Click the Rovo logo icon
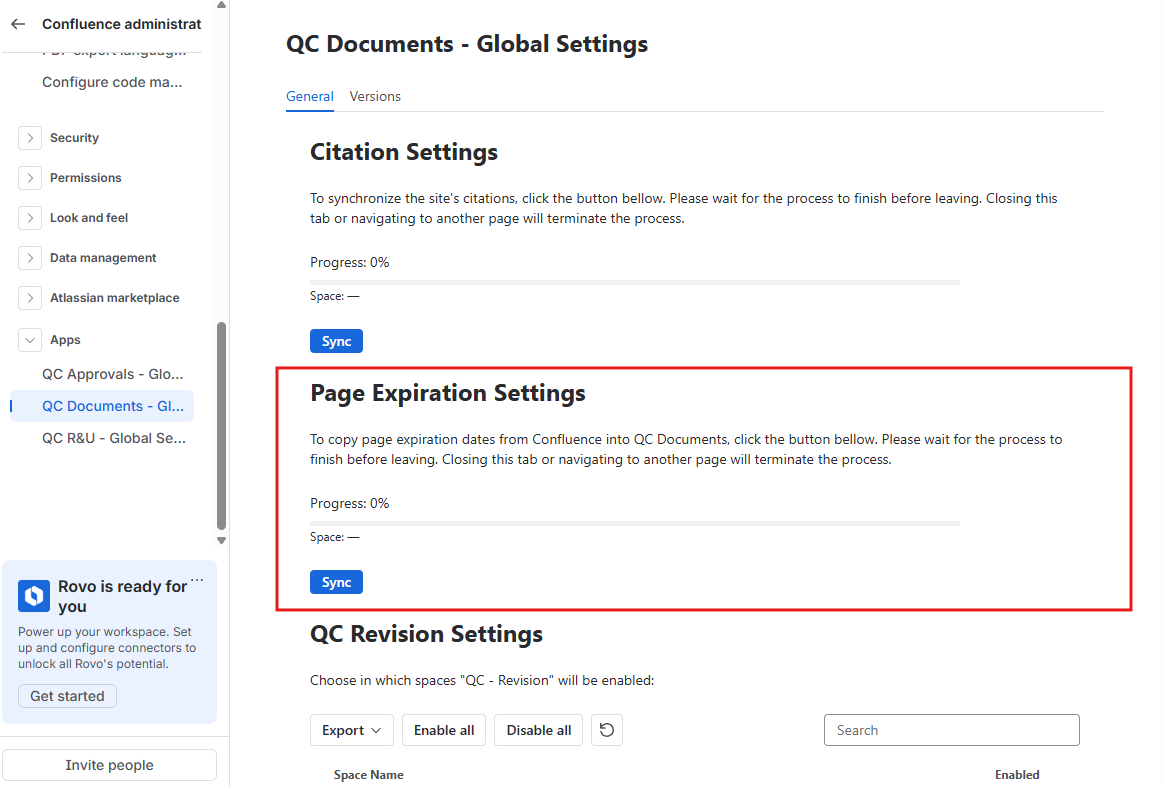The image size is (1162, 786). (34, 596)
